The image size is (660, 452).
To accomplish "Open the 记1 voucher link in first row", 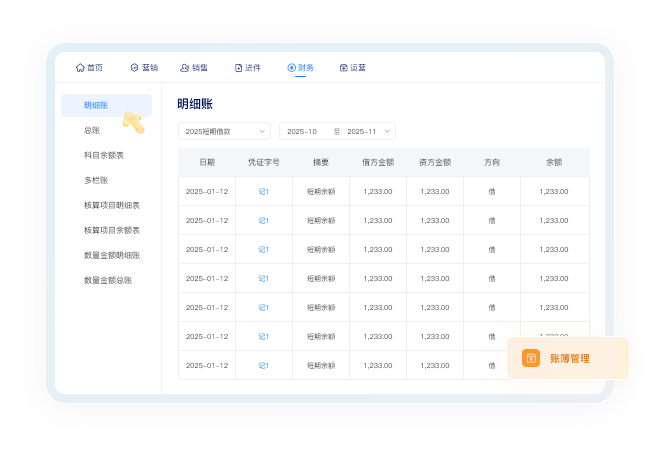I will tap(264, 191).
